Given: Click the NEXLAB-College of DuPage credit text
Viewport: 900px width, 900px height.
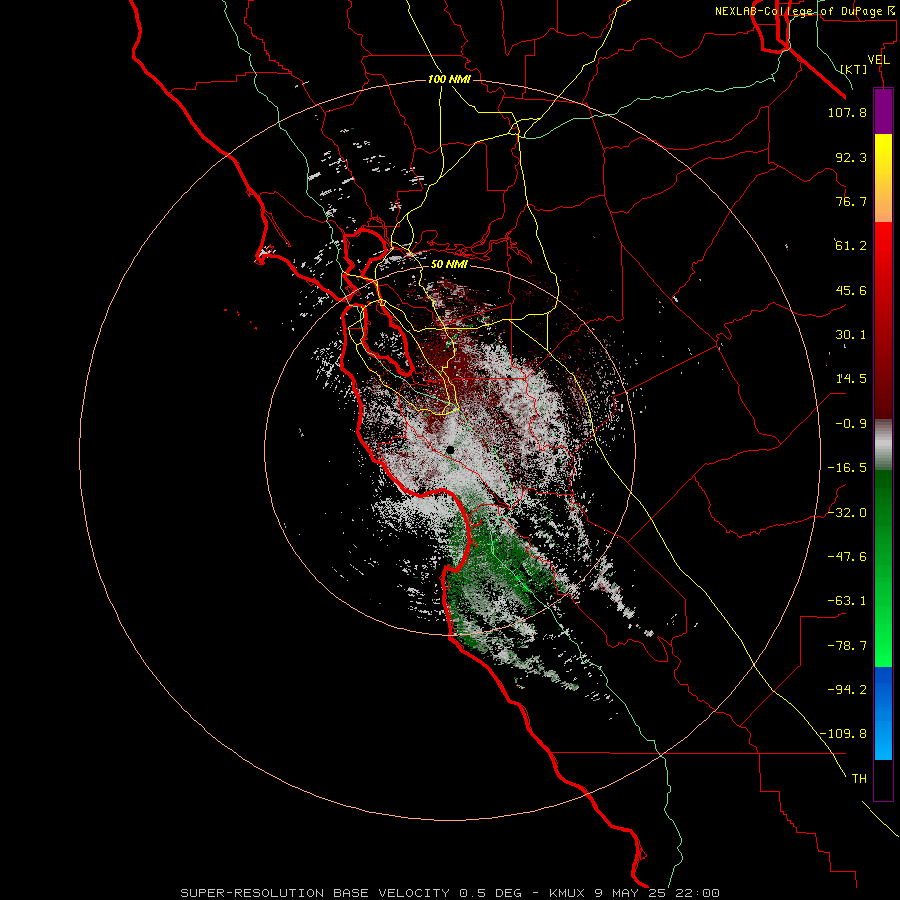Looking at the screenshot, I should (804, 11).
